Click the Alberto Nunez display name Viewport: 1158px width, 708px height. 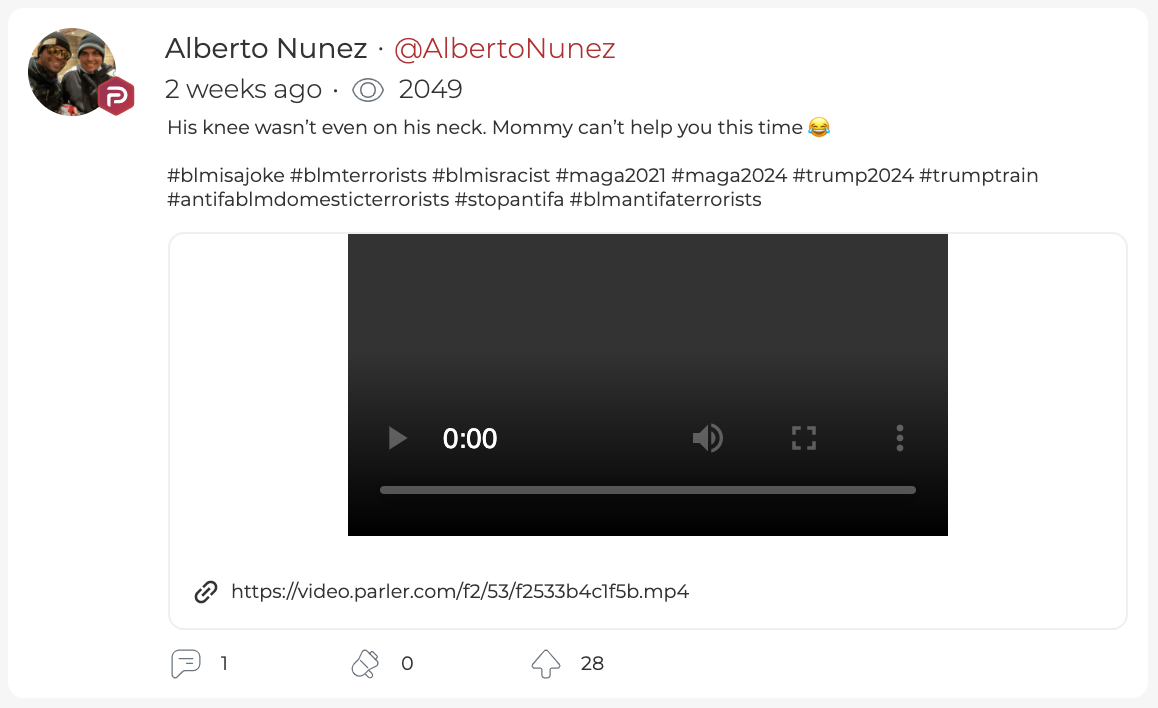[266, 49]
